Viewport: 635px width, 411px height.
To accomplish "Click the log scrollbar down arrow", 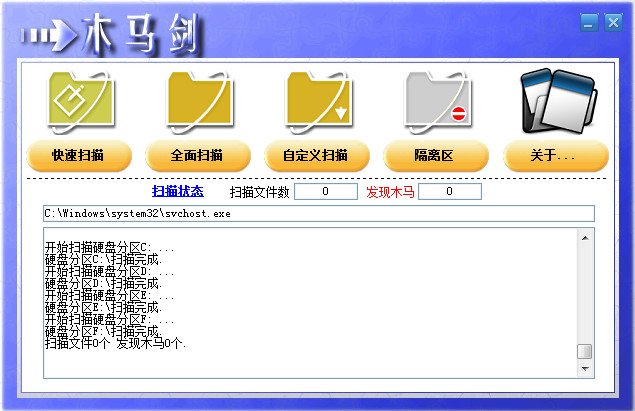I will [x=585, y=368].
